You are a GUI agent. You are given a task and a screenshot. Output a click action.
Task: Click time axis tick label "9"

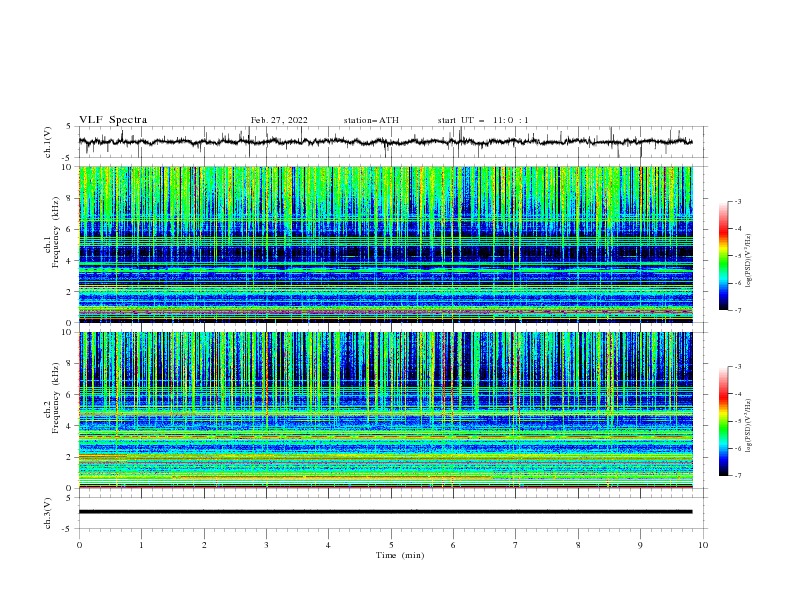coord(640,545)
